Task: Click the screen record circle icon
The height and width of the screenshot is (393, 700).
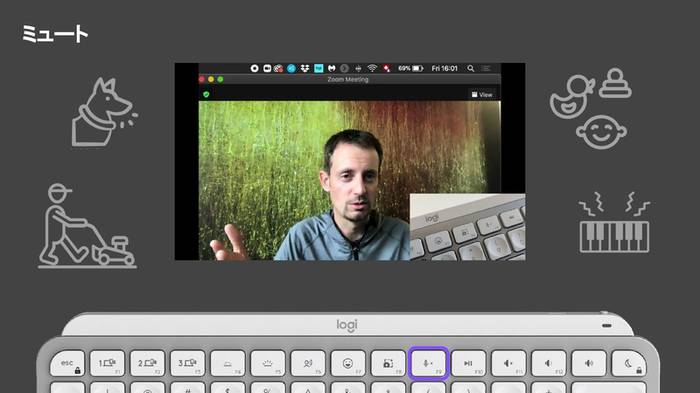Action: pyautogui.click(x=254, y=68)
